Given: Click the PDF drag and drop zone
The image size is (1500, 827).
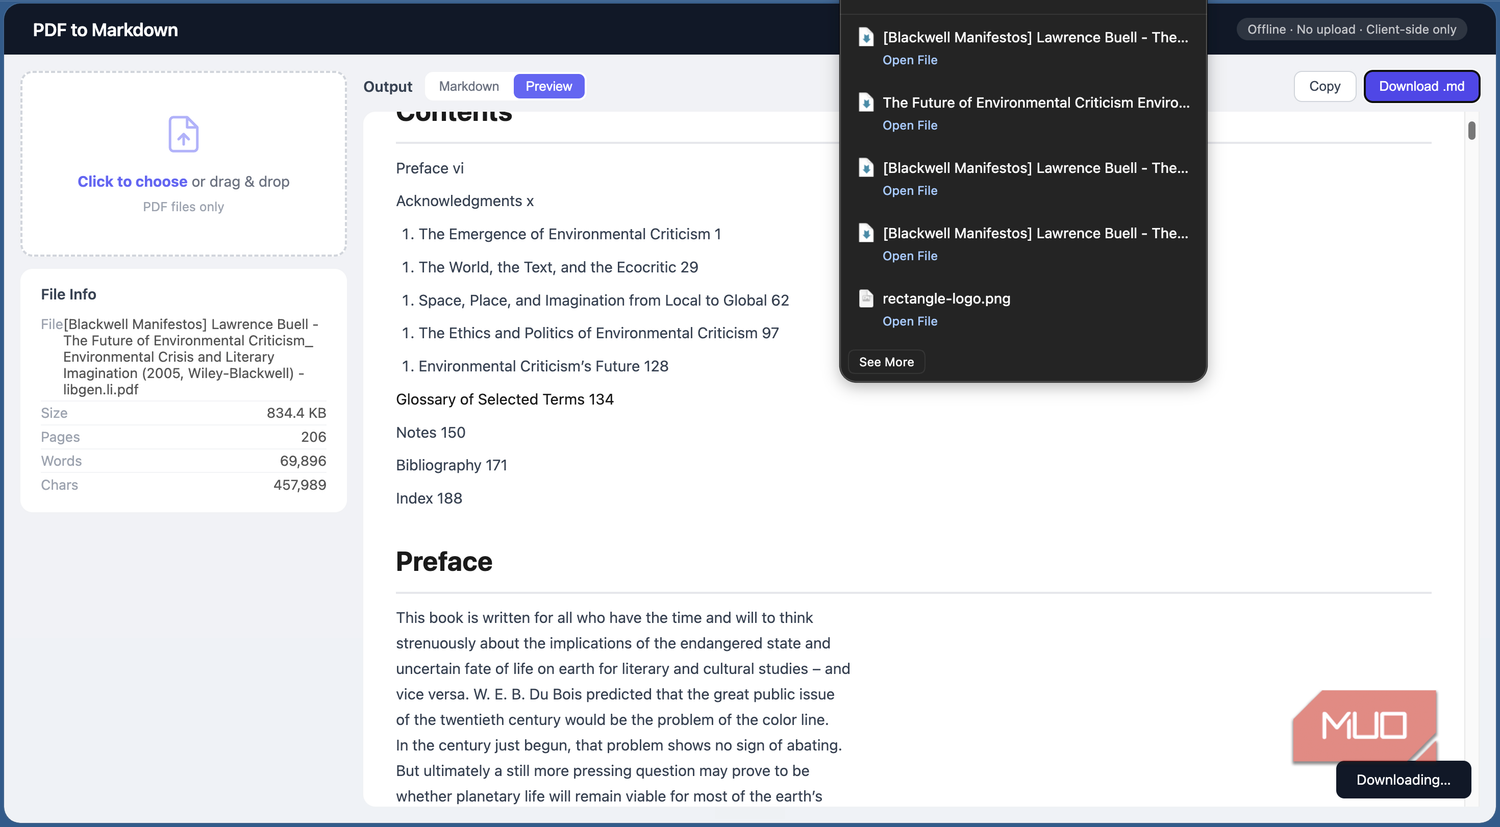Looking at the screenshot, I should click(184, 163).
